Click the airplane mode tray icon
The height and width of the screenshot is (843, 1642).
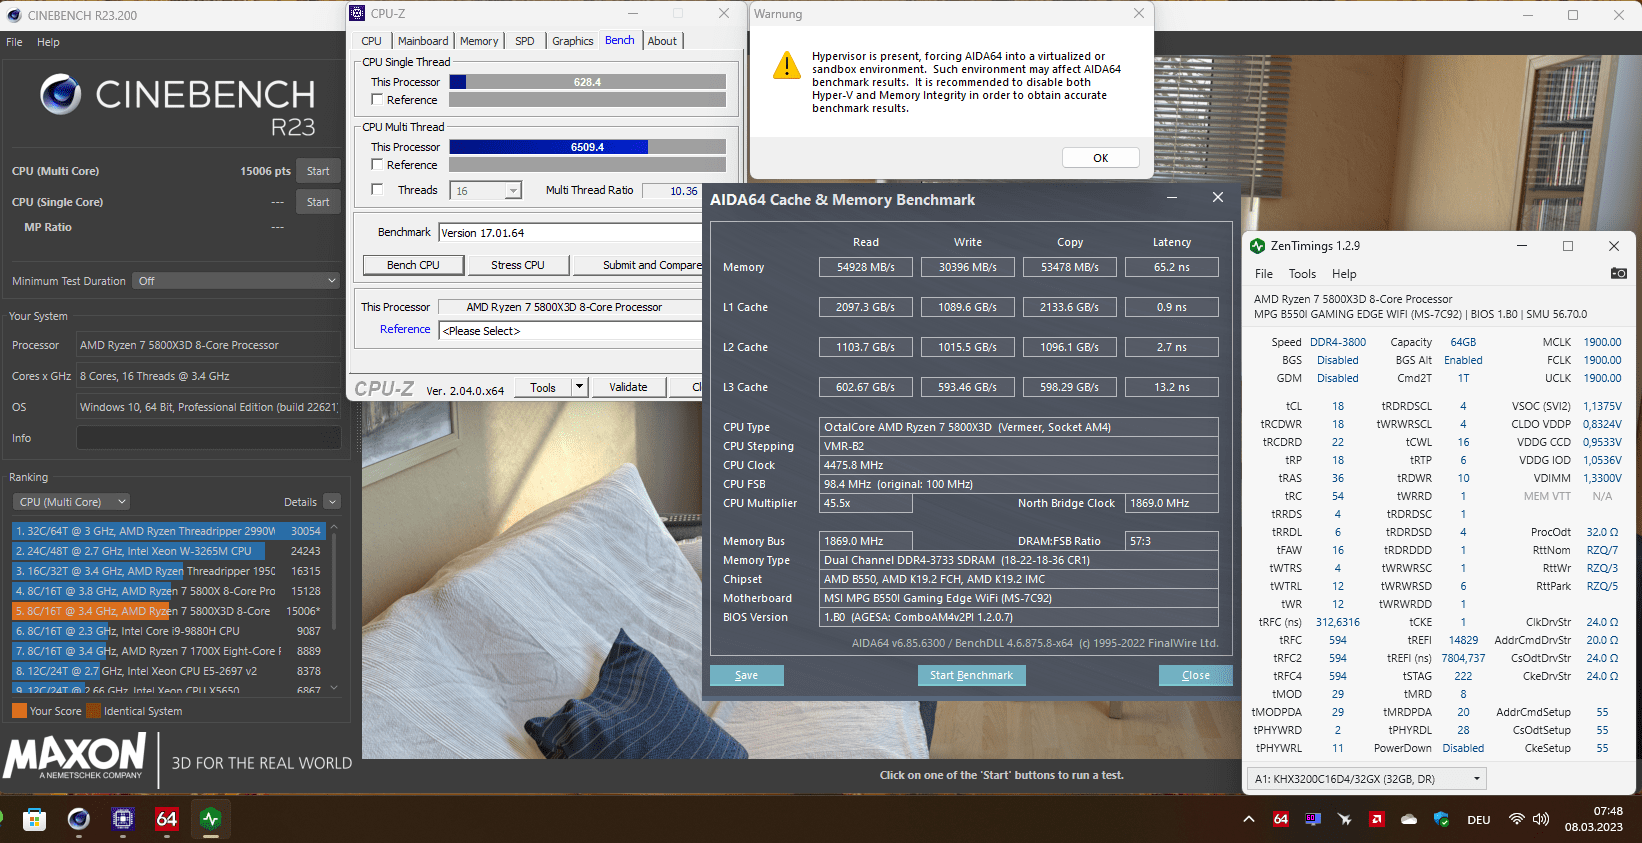coord(1345,820)
